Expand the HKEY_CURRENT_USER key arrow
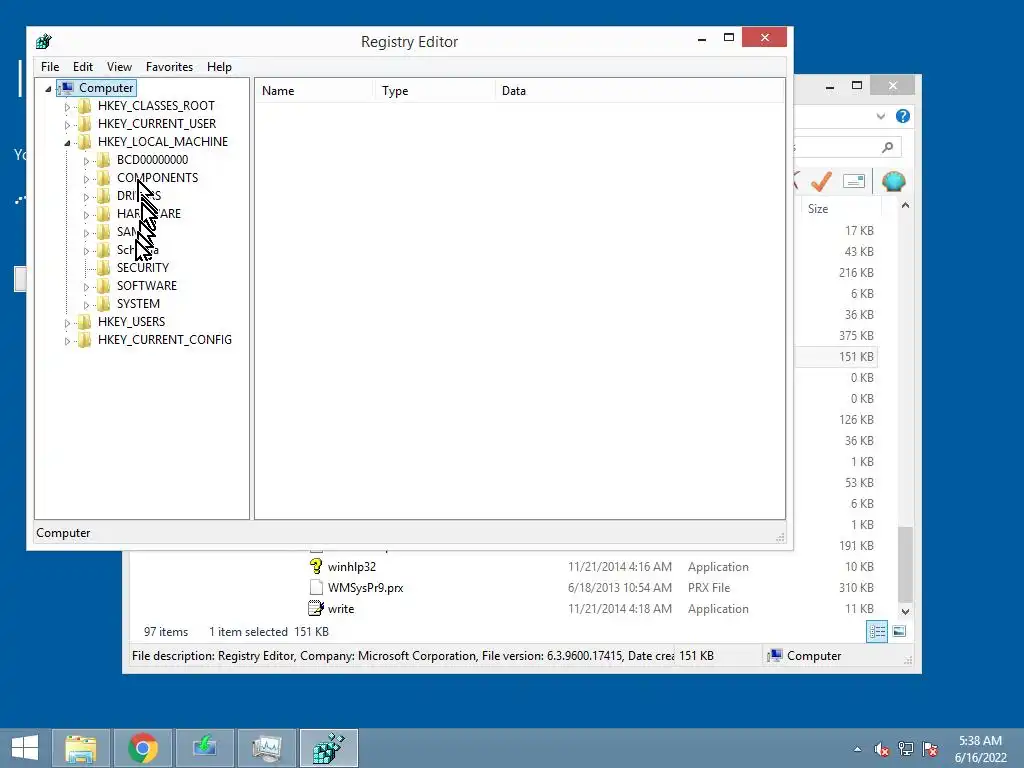 (x=67, y=125)
